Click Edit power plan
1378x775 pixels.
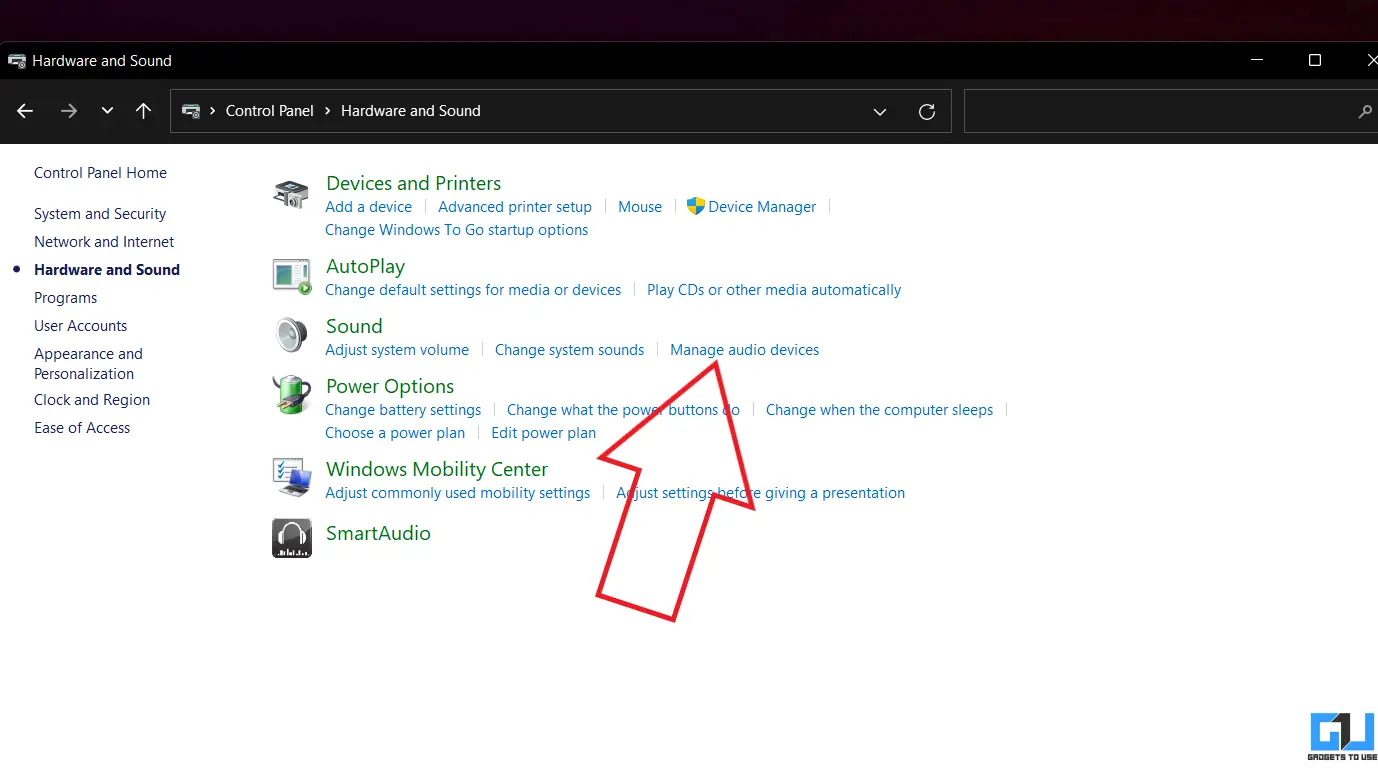click(543, 433)
